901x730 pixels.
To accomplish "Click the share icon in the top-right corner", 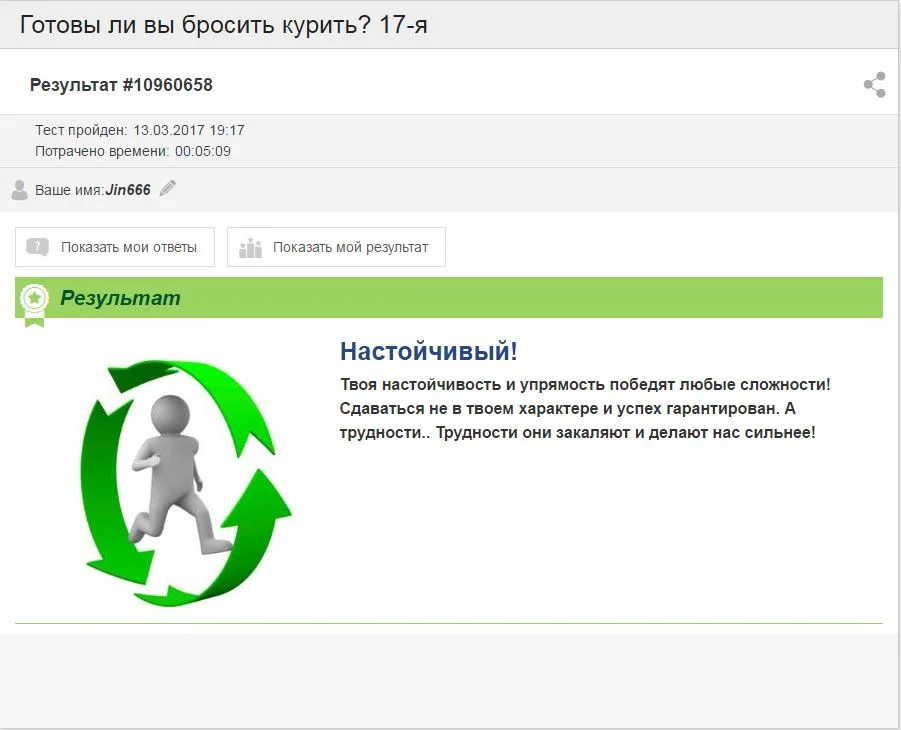I will point(875,84).
